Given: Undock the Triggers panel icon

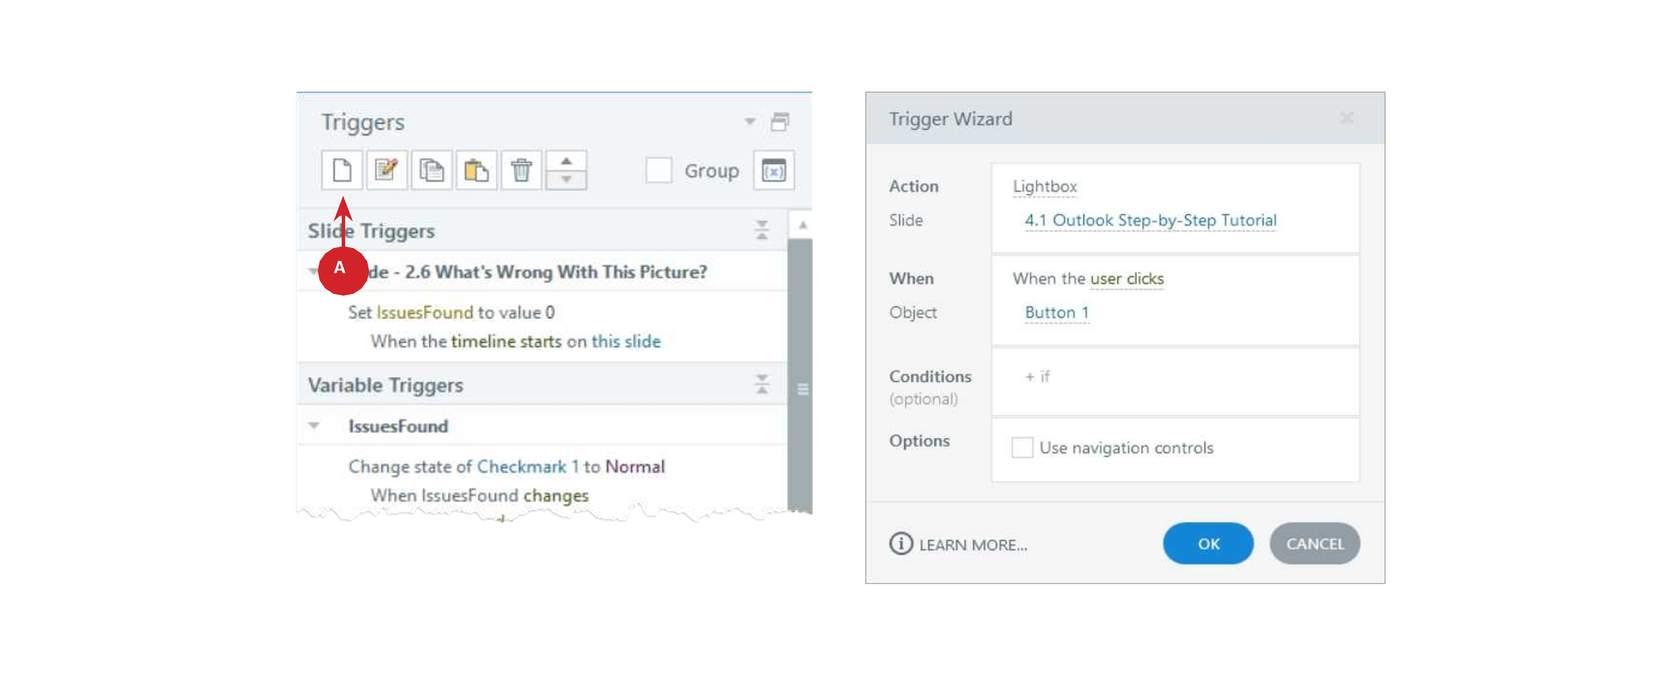Looking at the screenshot, I should 780,122.
